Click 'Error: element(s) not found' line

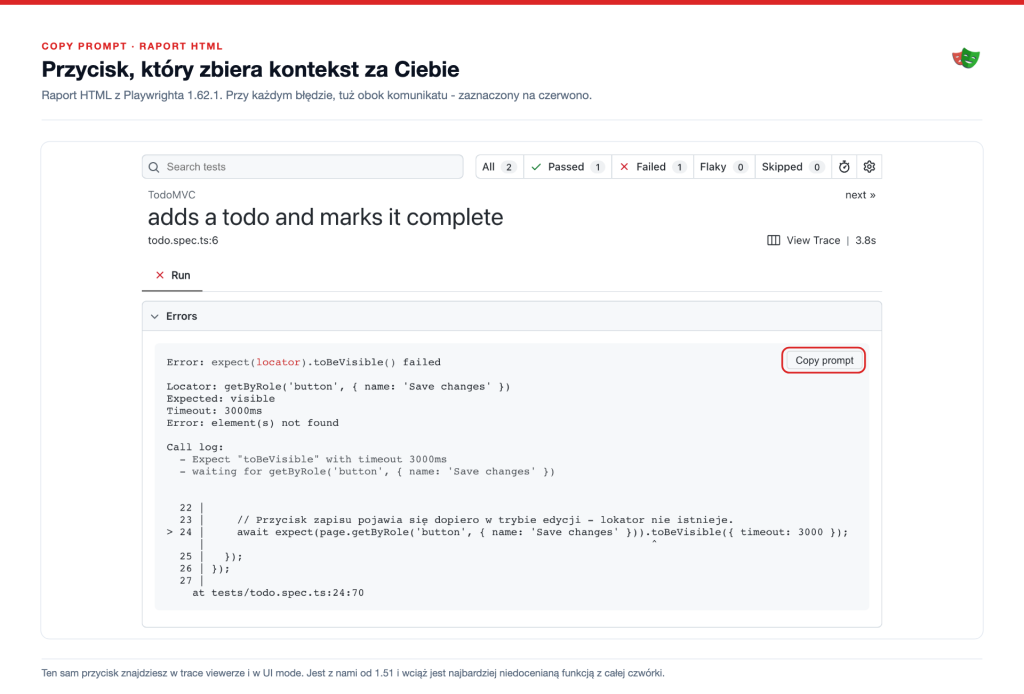click(253, 423)
